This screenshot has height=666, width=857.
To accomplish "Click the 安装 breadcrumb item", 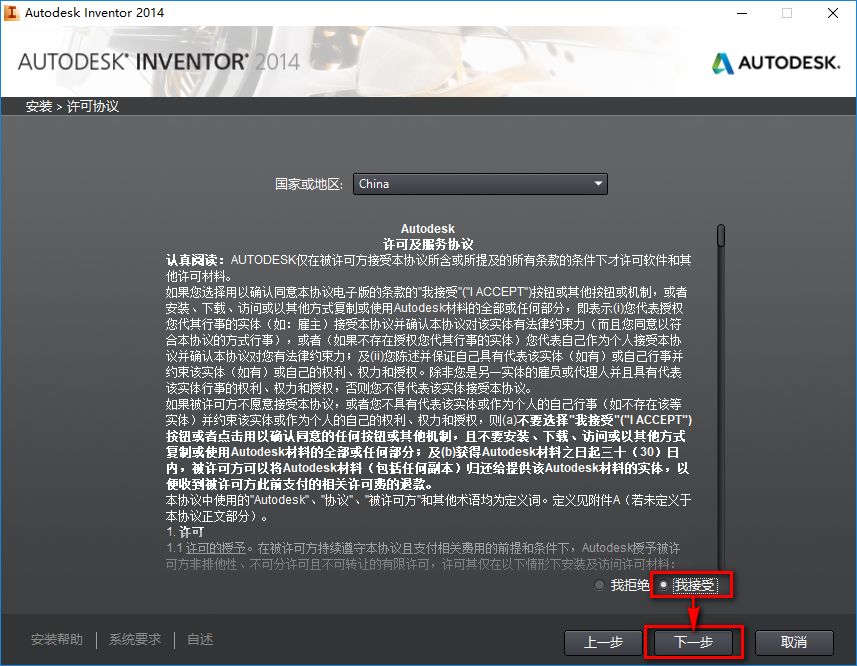I will [38, 105].
